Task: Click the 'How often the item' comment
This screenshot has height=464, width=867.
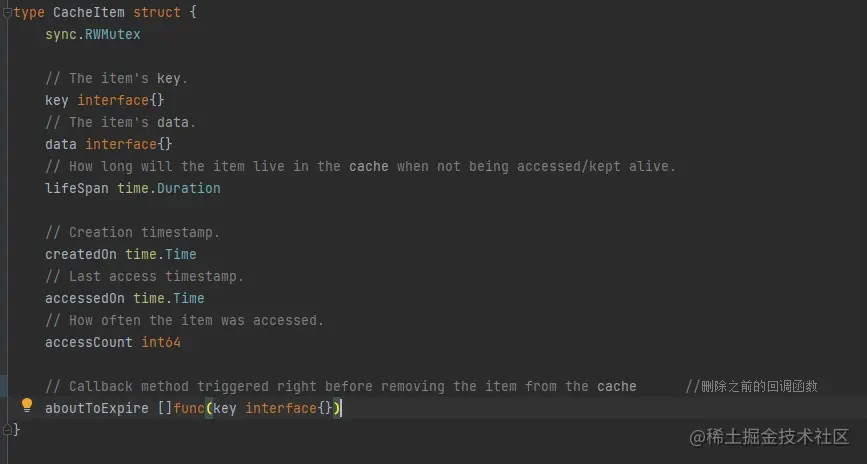Action: coord(185,320)
